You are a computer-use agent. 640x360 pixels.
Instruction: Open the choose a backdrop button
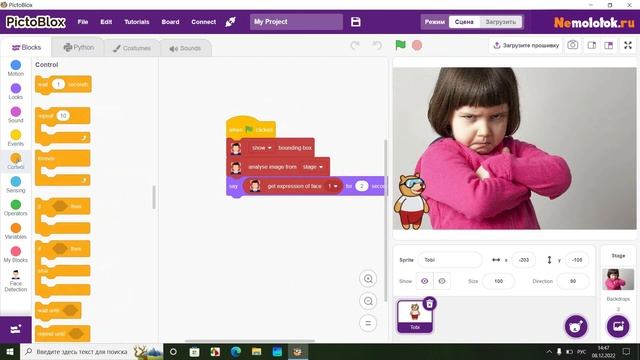[618, 326]
